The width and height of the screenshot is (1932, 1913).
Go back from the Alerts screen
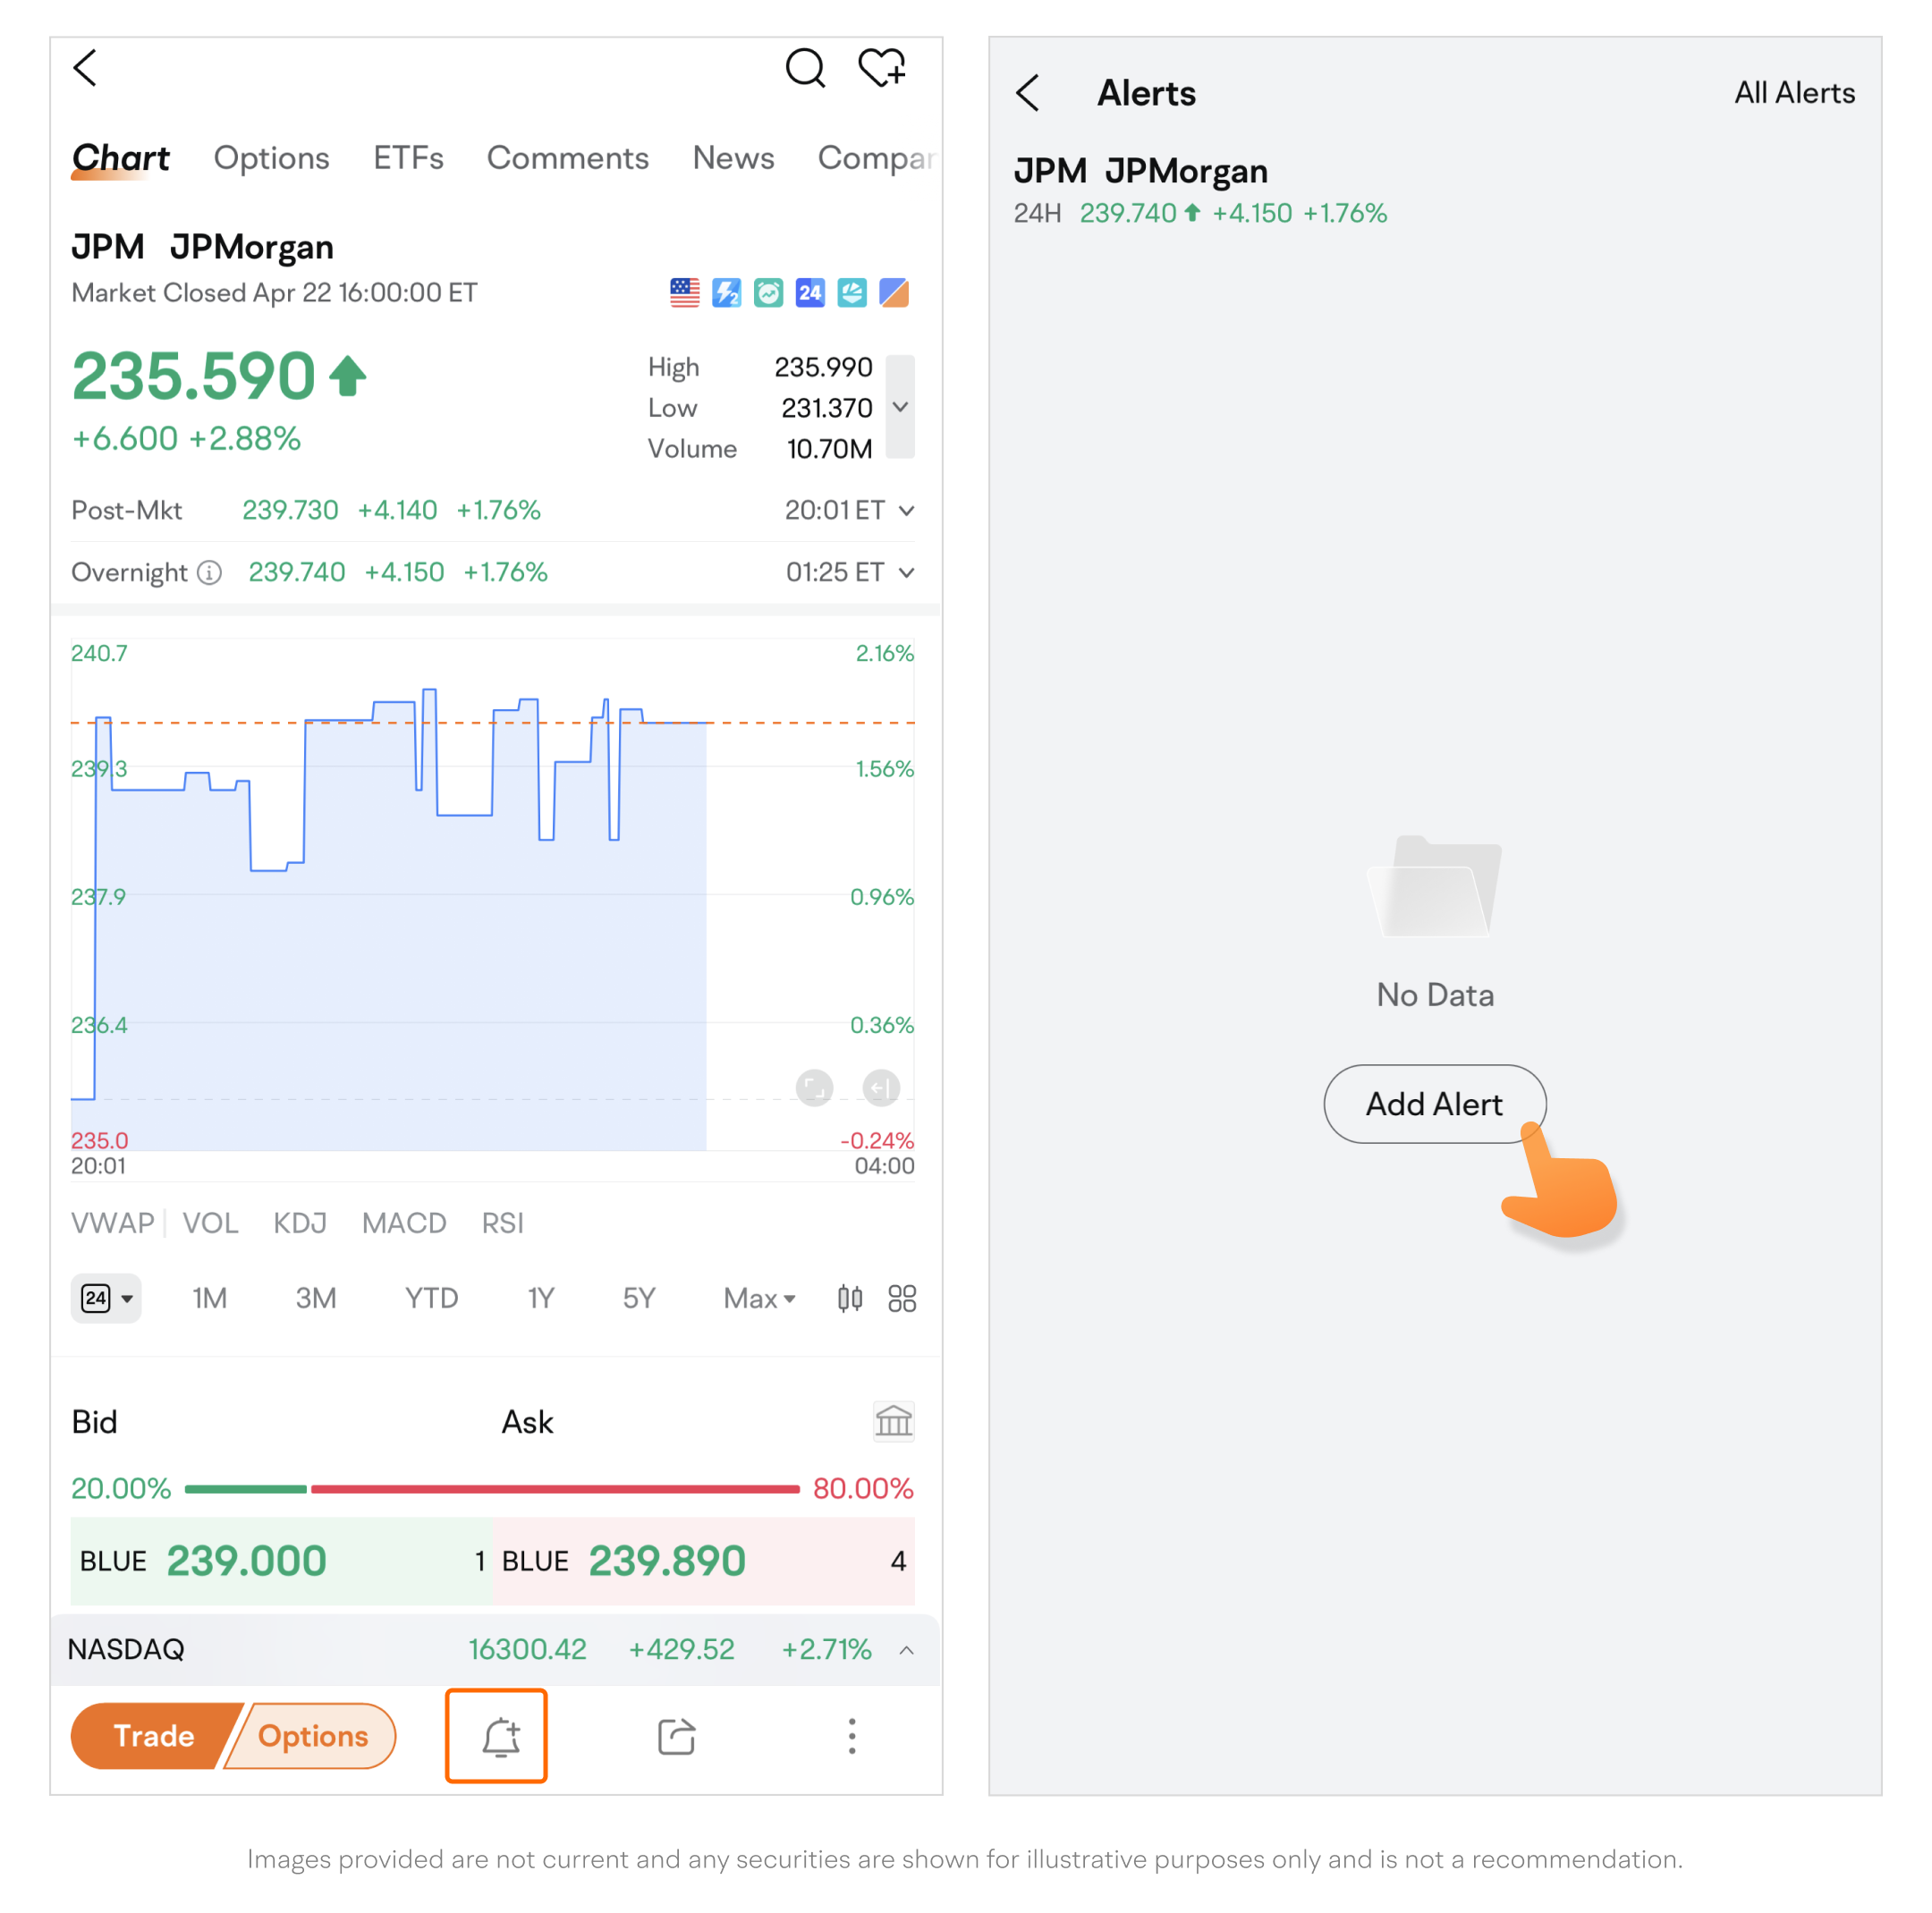[x=1028, y=93]
